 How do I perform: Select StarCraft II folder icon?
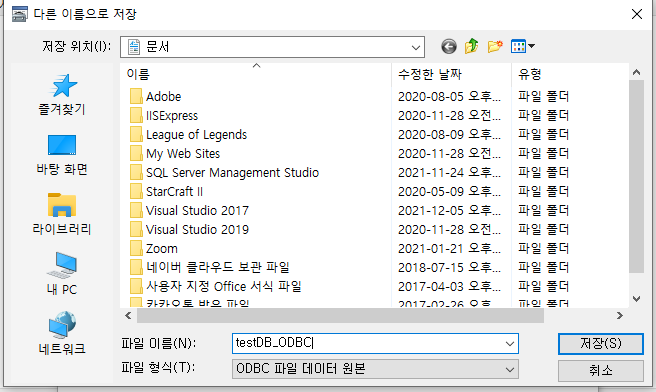[136, 191]
